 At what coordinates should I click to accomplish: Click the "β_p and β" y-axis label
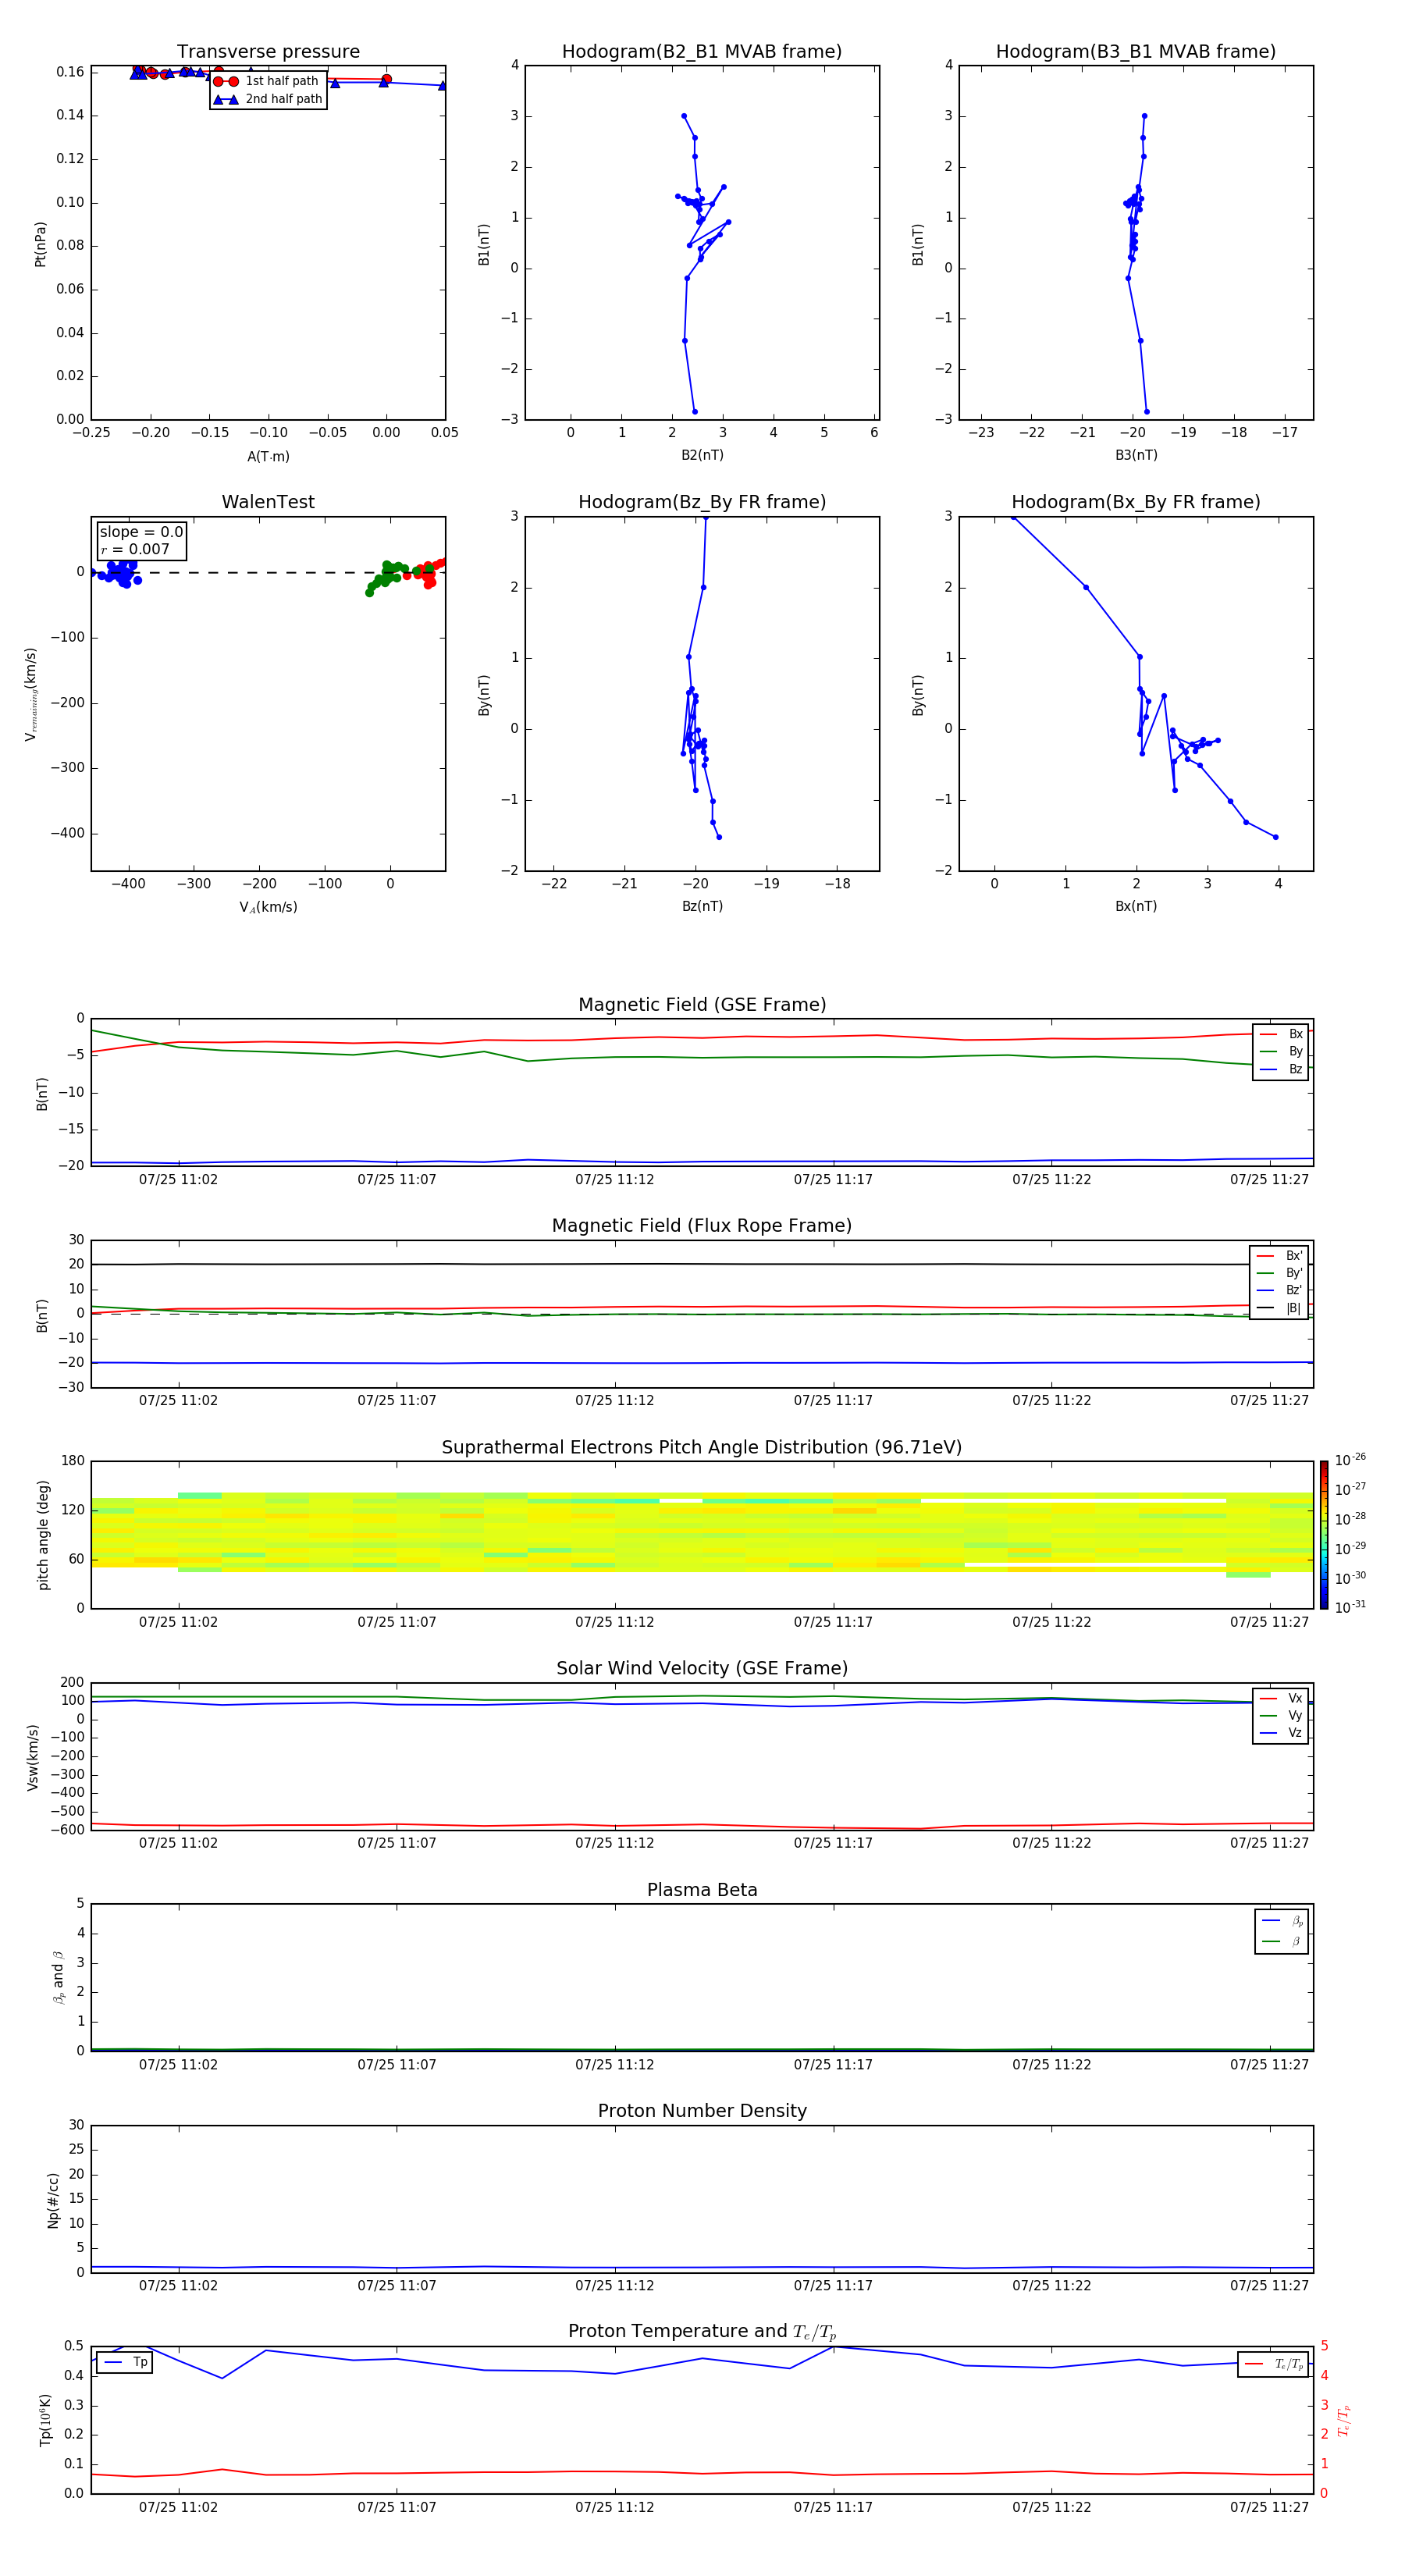58,1977
